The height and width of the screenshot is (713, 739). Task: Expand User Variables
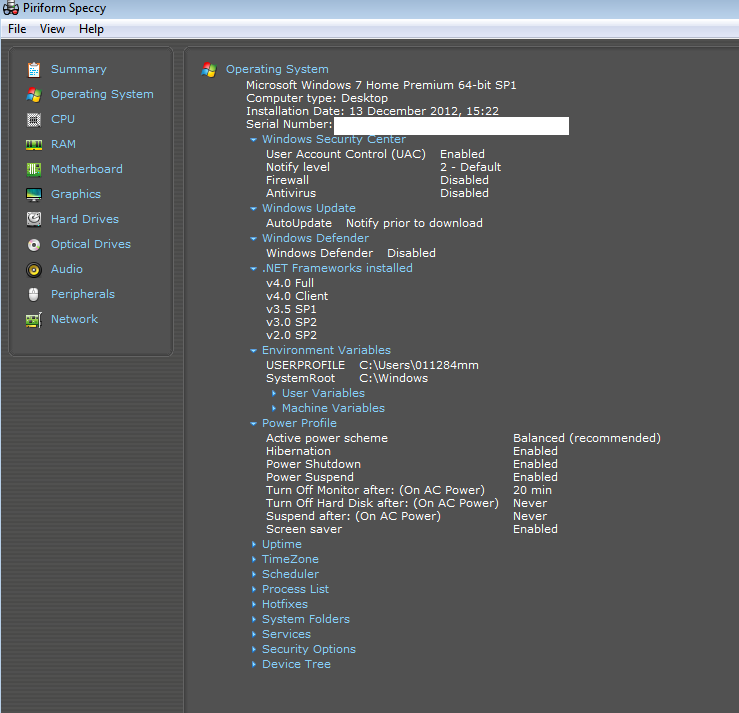click(274, 393)
